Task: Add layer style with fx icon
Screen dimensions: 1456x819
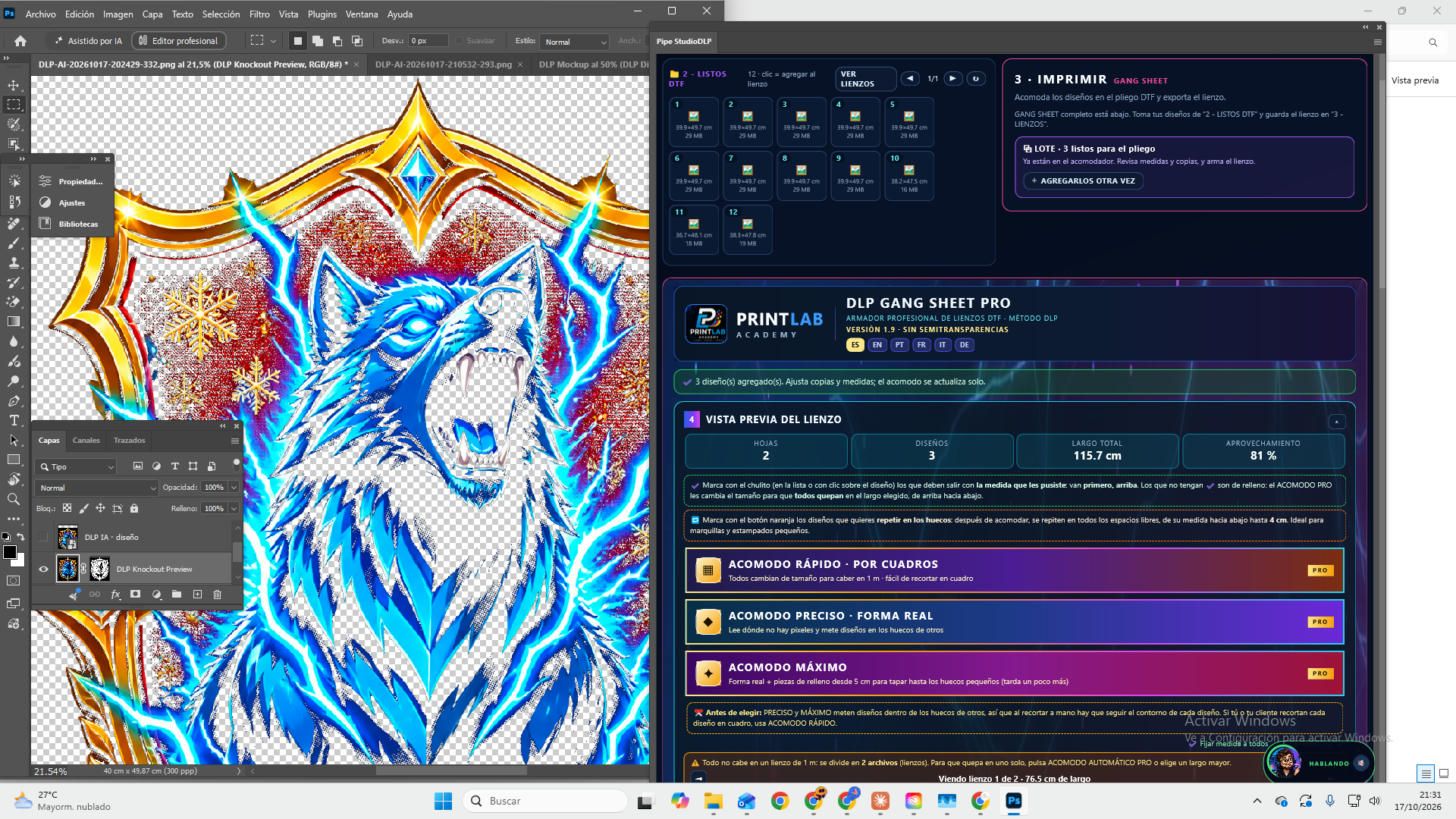Action: pos(115,594)
